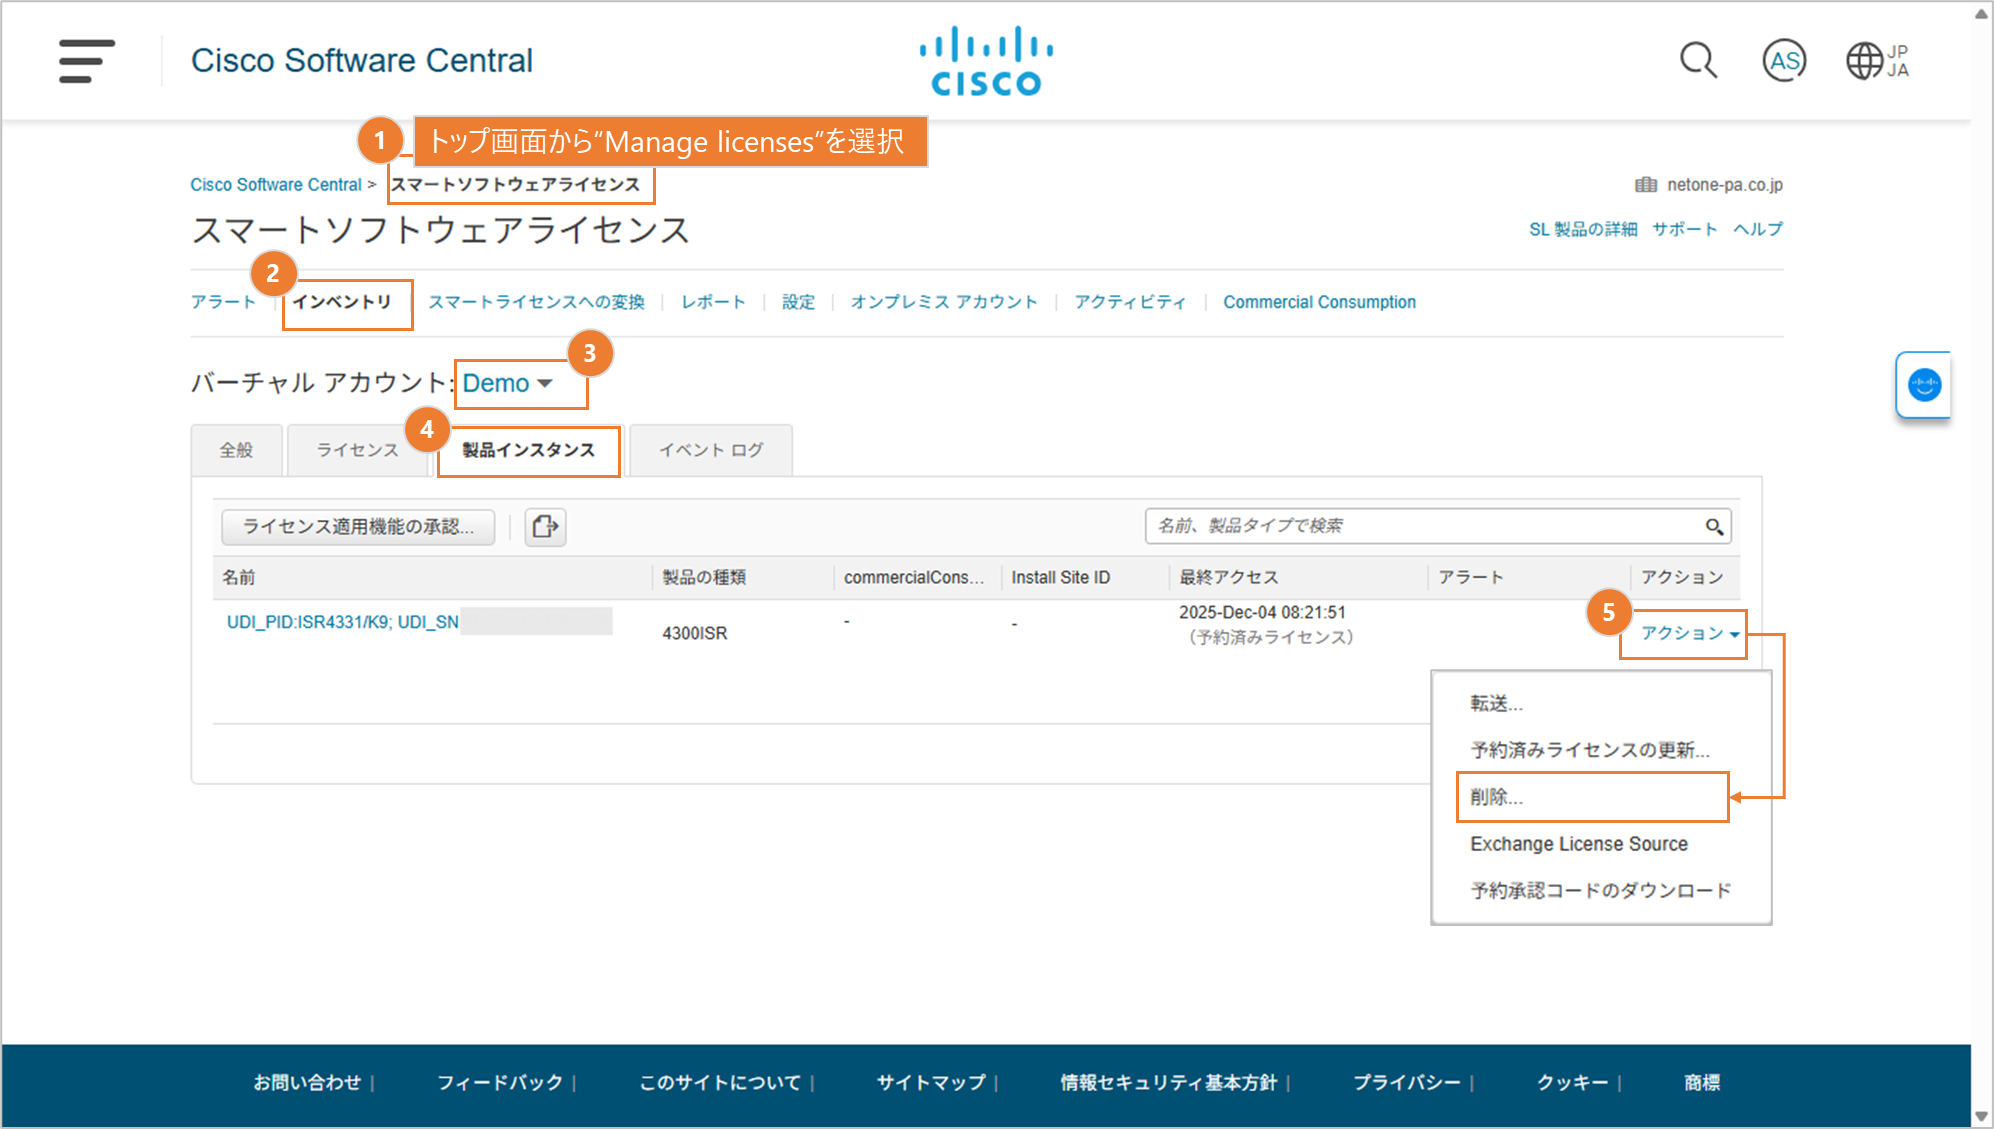Open the blue chat assistant widget
This screenshot has height=1129, width=1994.
click(x=1923, y=385)
